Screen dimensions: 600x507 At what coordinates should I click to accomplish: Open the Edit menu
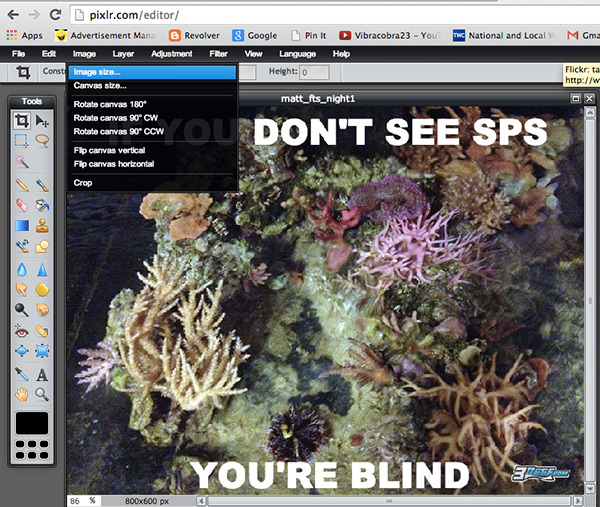click(x=49, y=54)
